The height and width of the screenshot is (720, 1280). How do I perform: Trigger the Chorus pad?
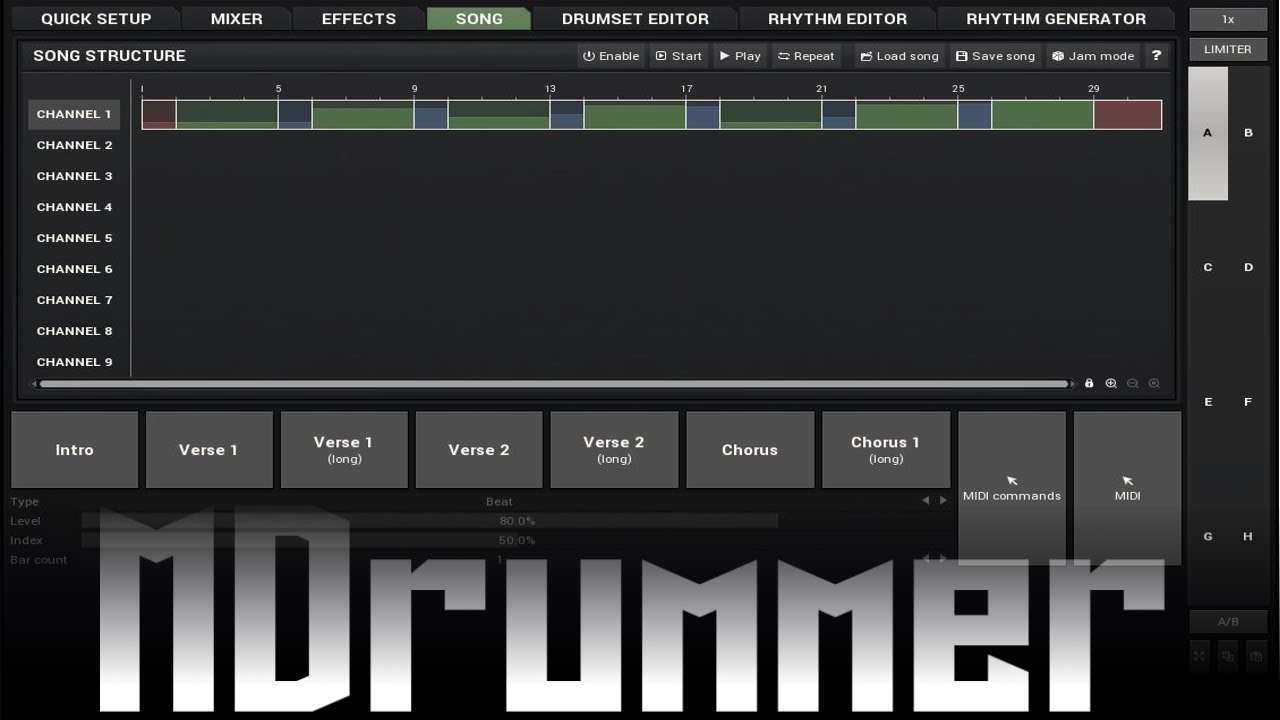point(750,450)
